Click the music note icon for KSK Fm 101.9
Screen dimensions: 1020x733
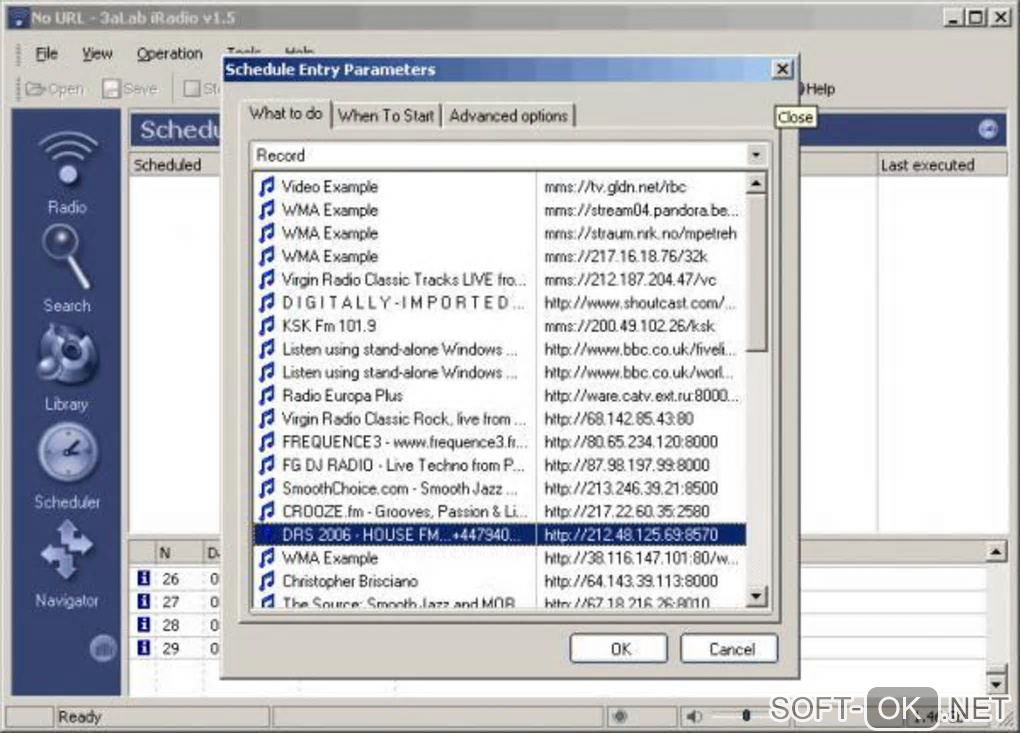(267, 326)
